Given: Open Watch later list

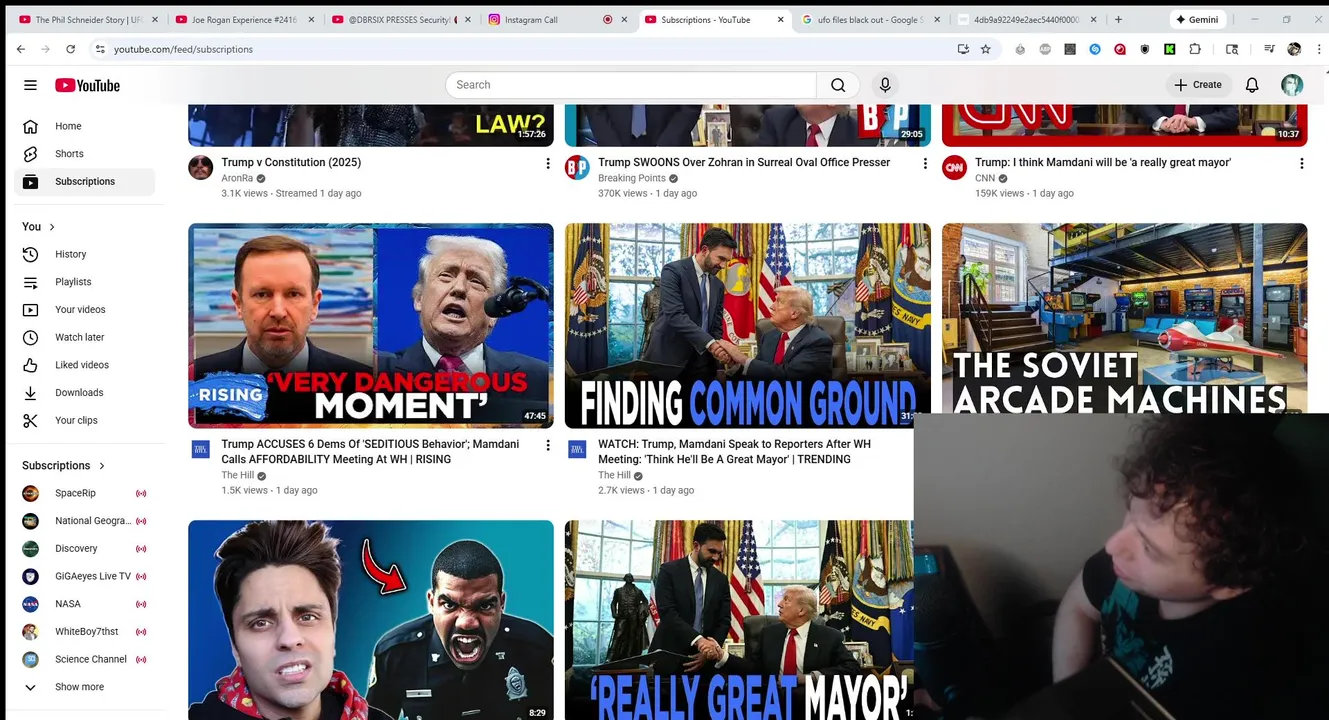Looking at the screenshot, I should click(x=85, y=337).
